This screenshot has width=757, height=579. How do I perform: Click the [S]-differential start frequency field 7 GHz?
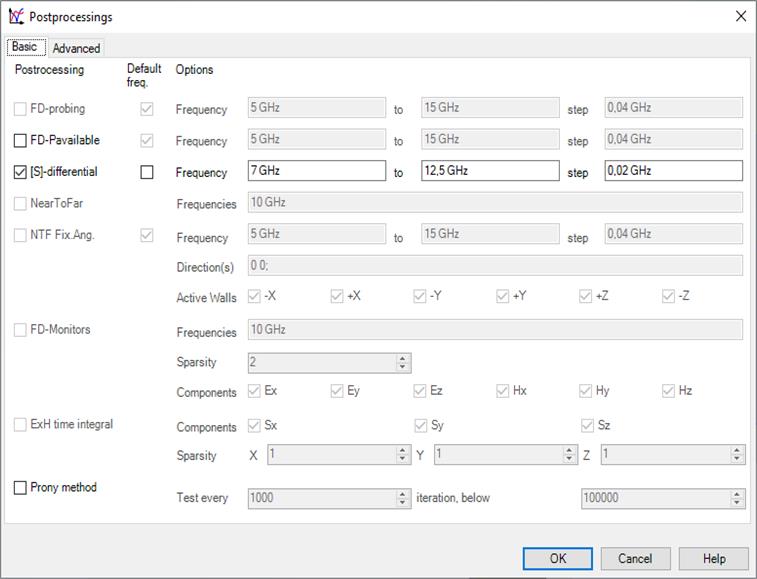coord(317,170)
